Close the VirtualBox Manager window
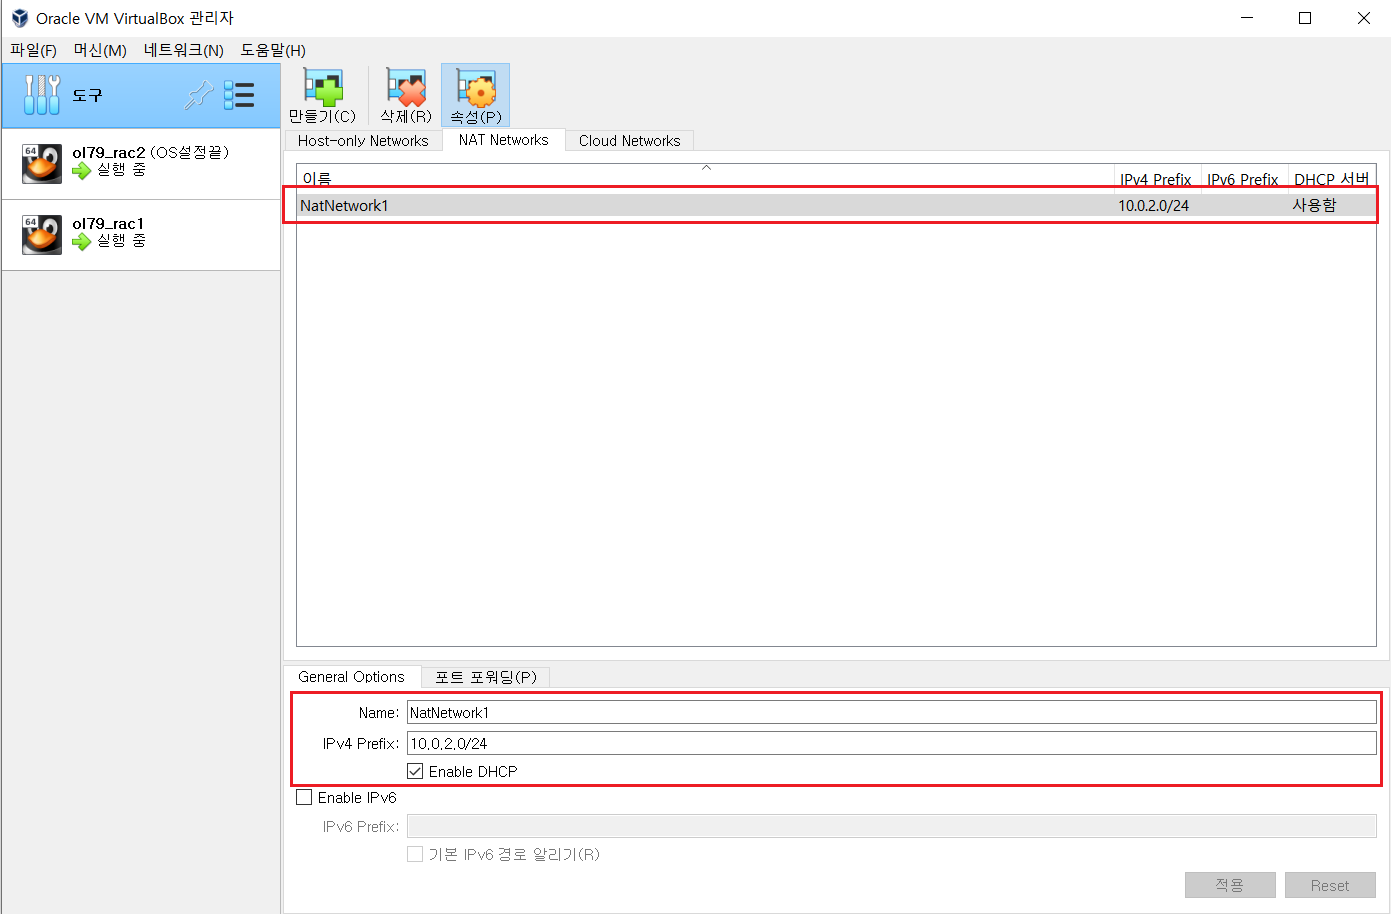1391x914 pixels. 1363,18
